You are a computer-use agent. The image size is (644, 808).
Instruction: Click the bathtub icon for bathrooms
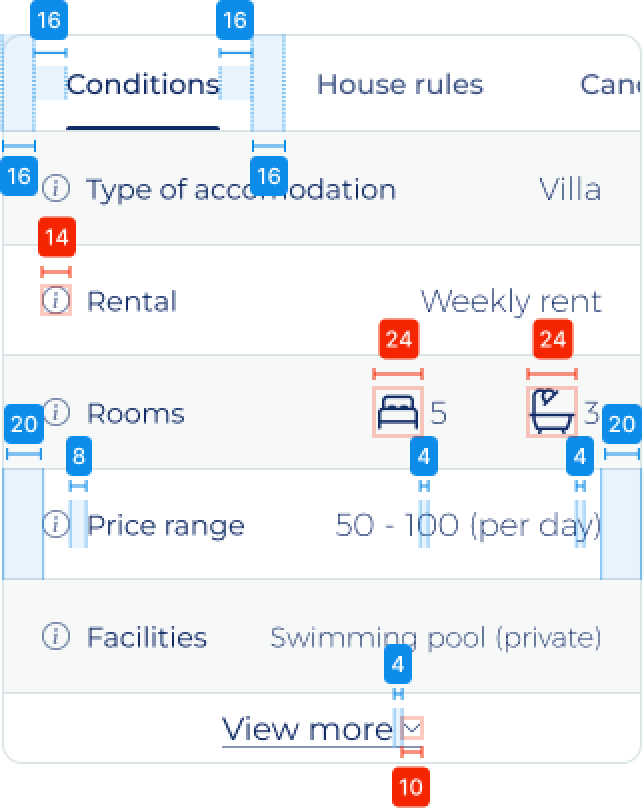552,412
